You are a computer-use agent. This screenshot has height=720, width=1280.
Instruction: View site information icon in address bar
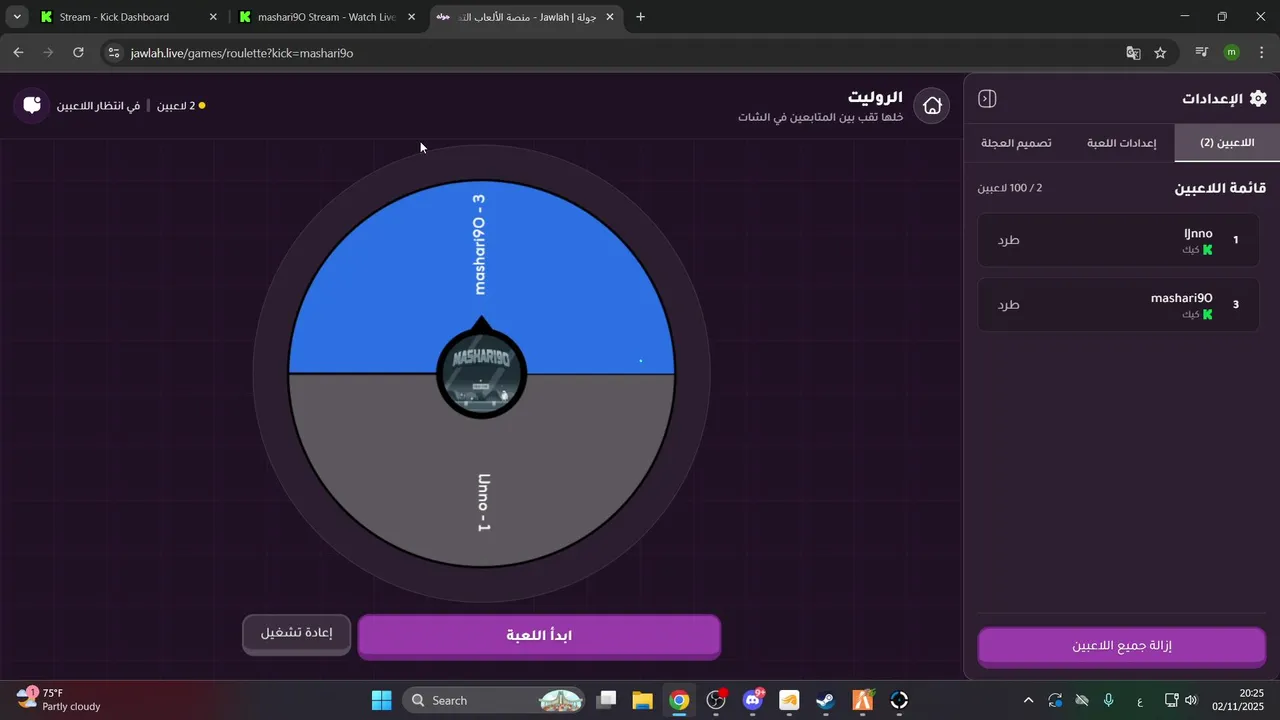[114, 53]
